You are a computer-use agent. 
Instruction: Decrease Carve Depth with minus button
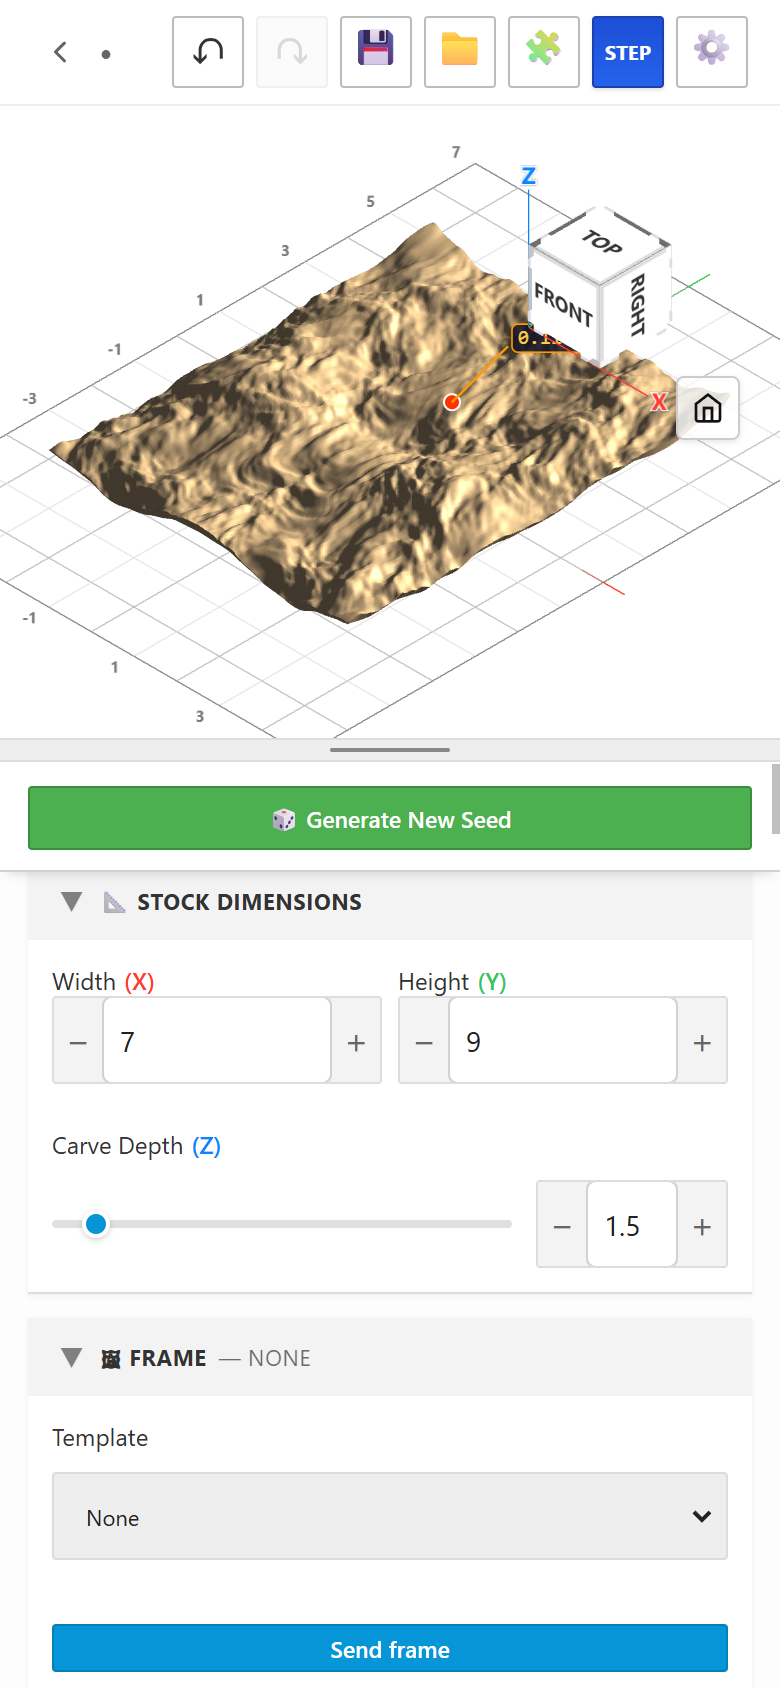[x=562, y=1225]
